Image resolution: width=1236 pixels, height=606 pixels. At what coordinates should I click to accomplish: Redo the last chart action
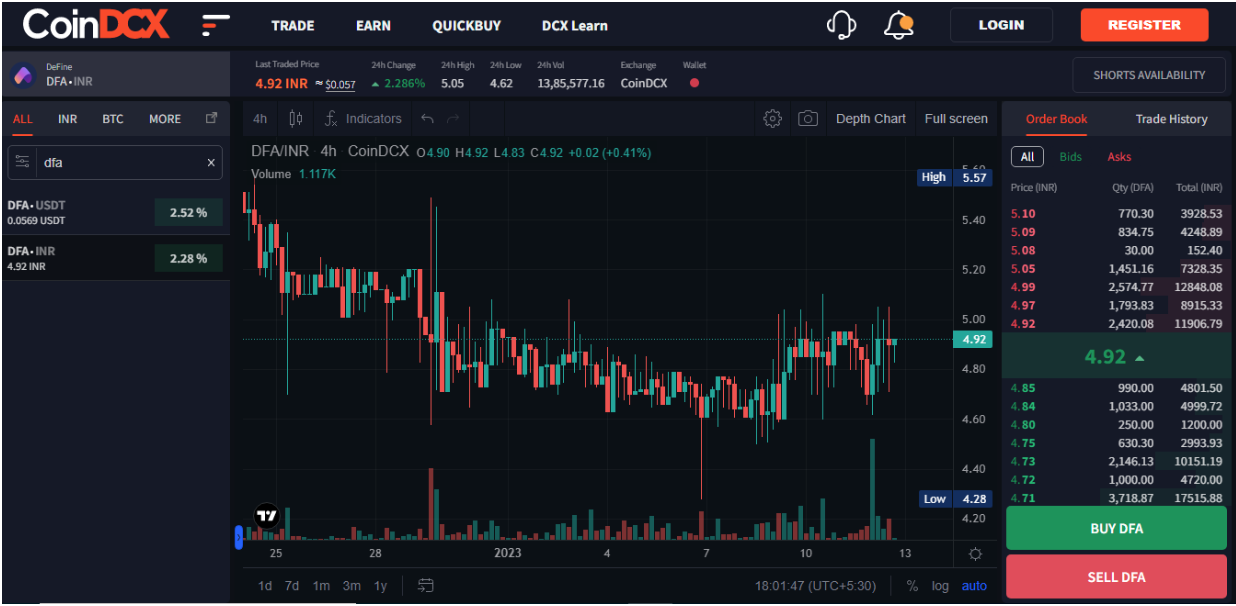[453, 118]
